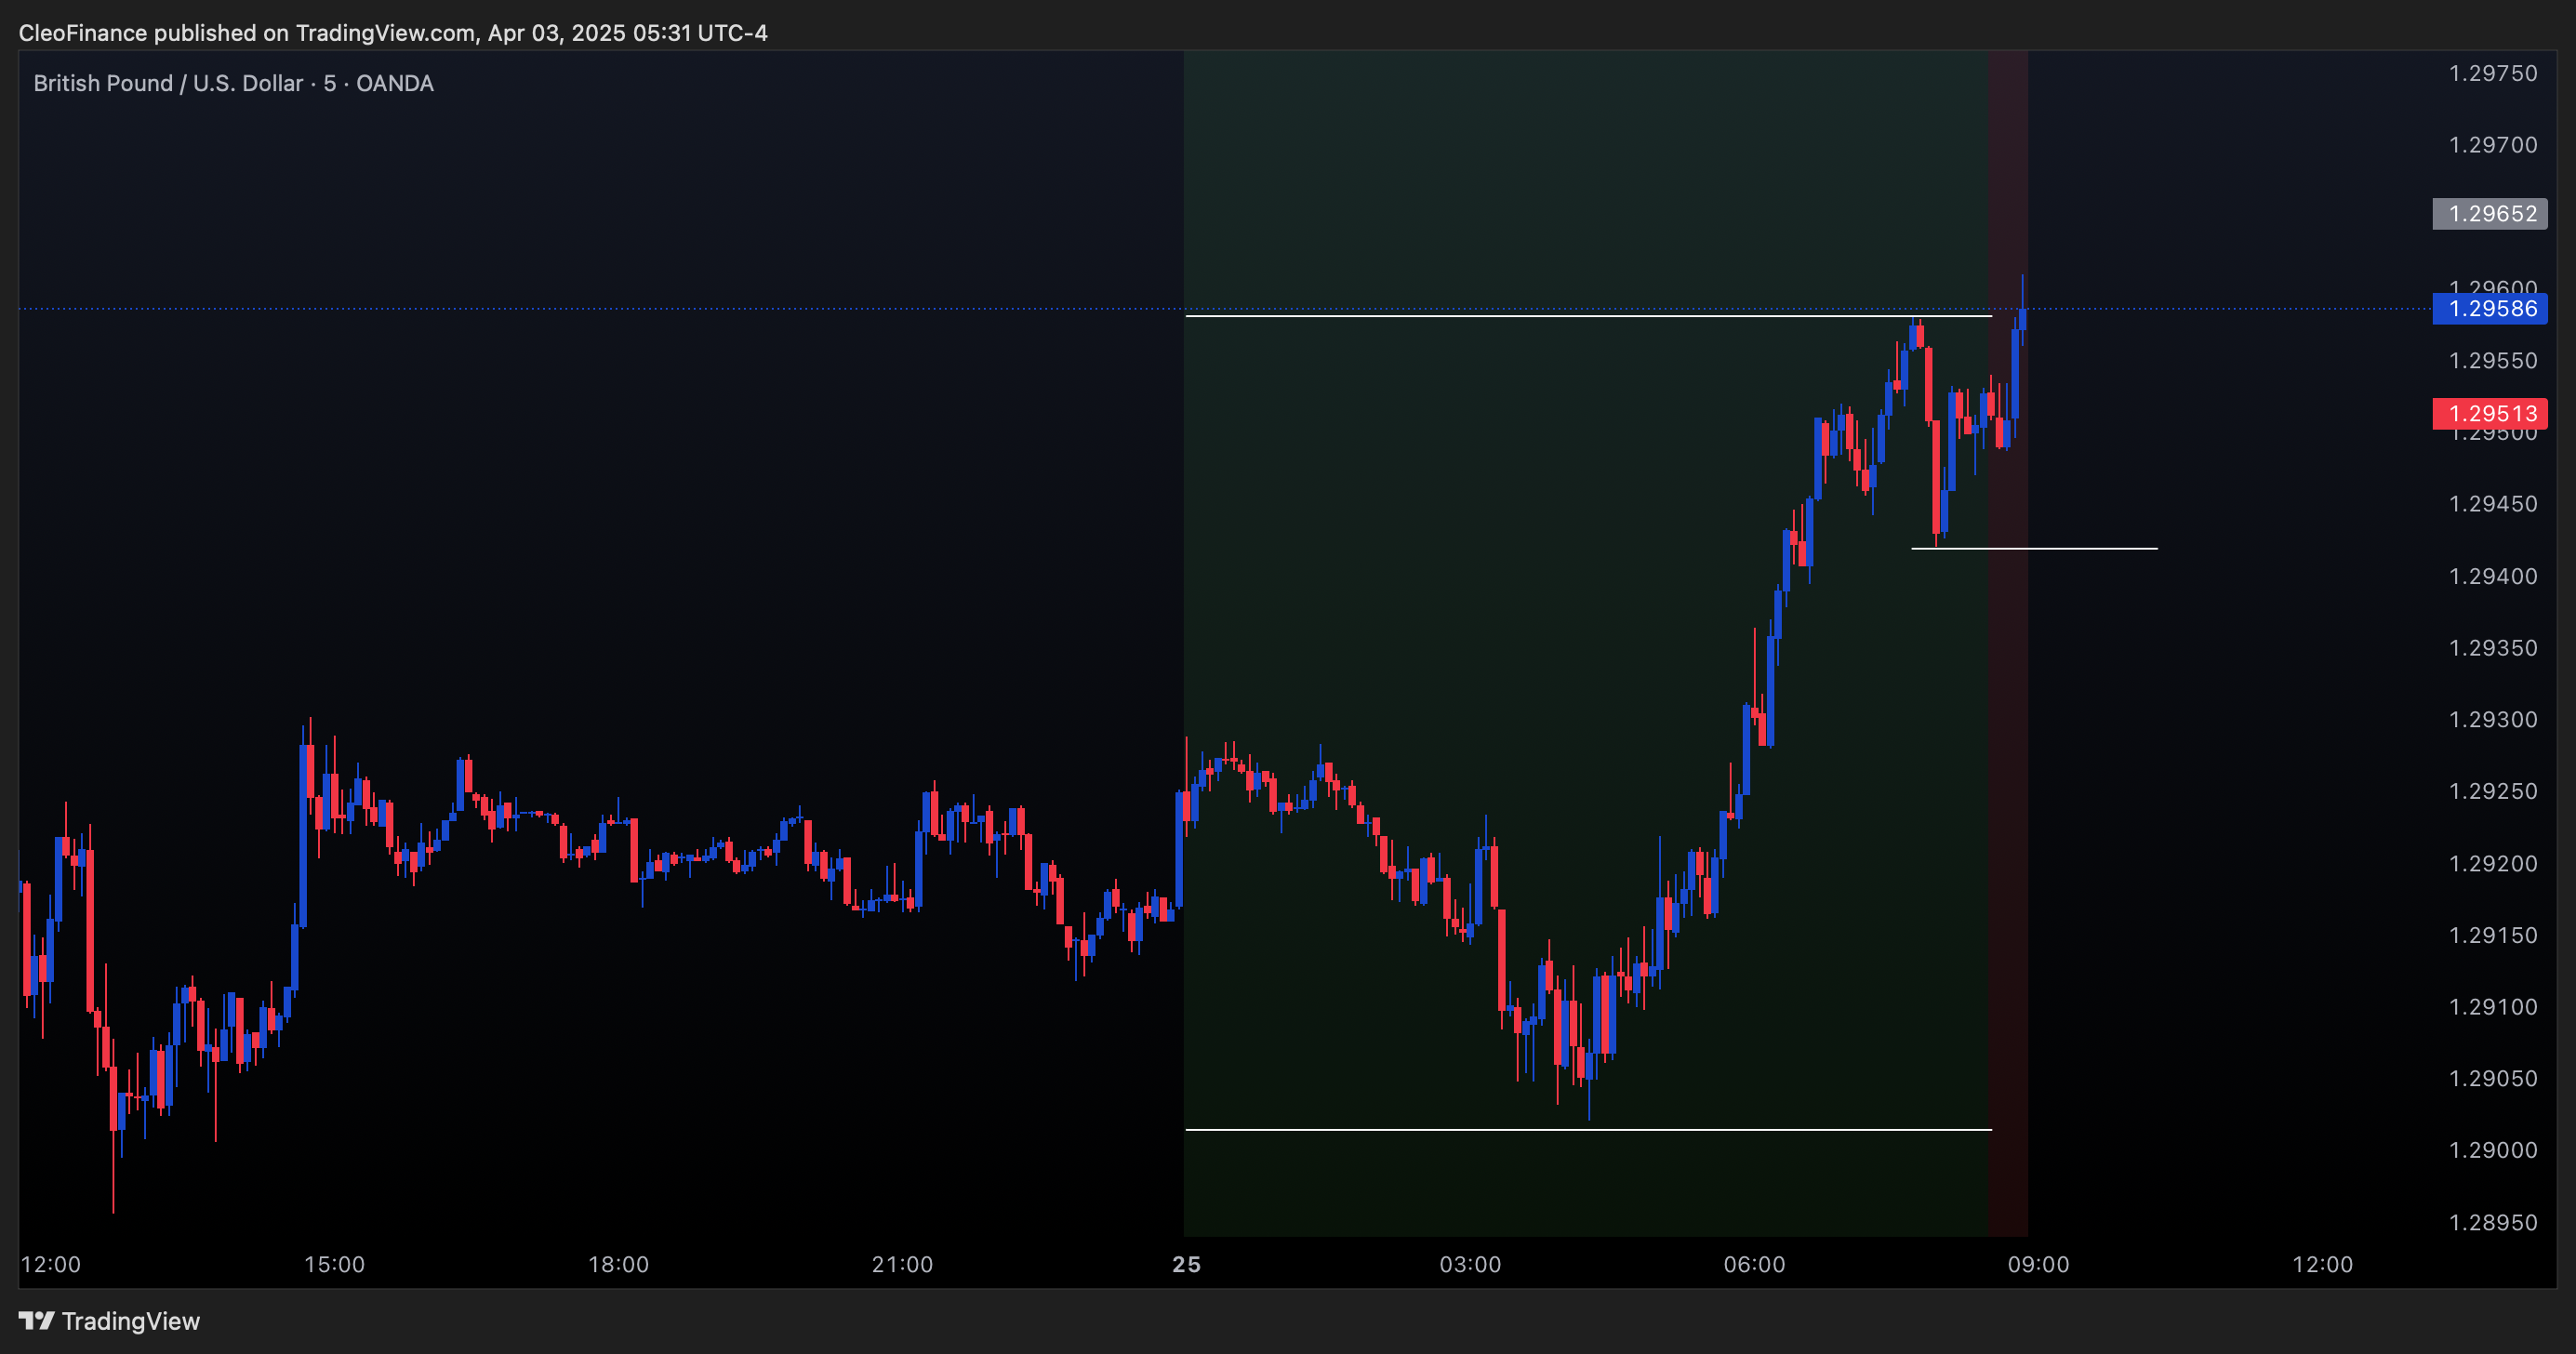Click the 1.29300 price axis value

pos(2492,720)
